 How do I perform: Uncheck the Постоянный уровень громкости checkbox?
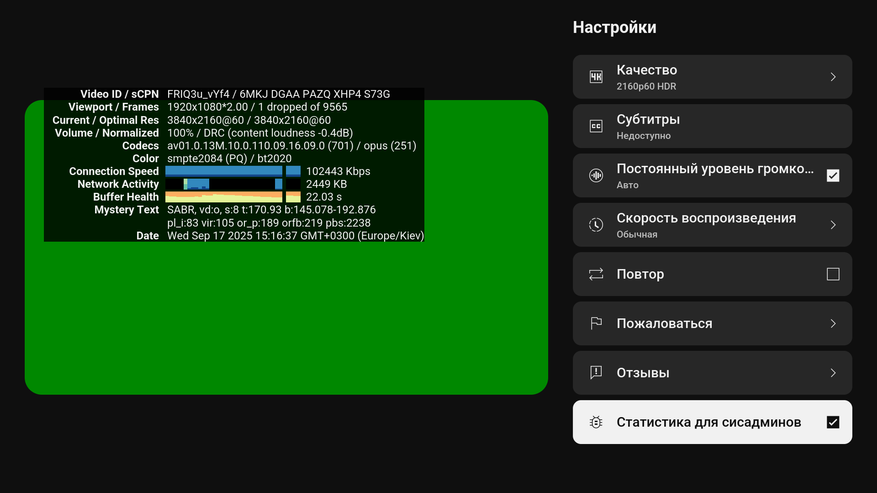833,176
